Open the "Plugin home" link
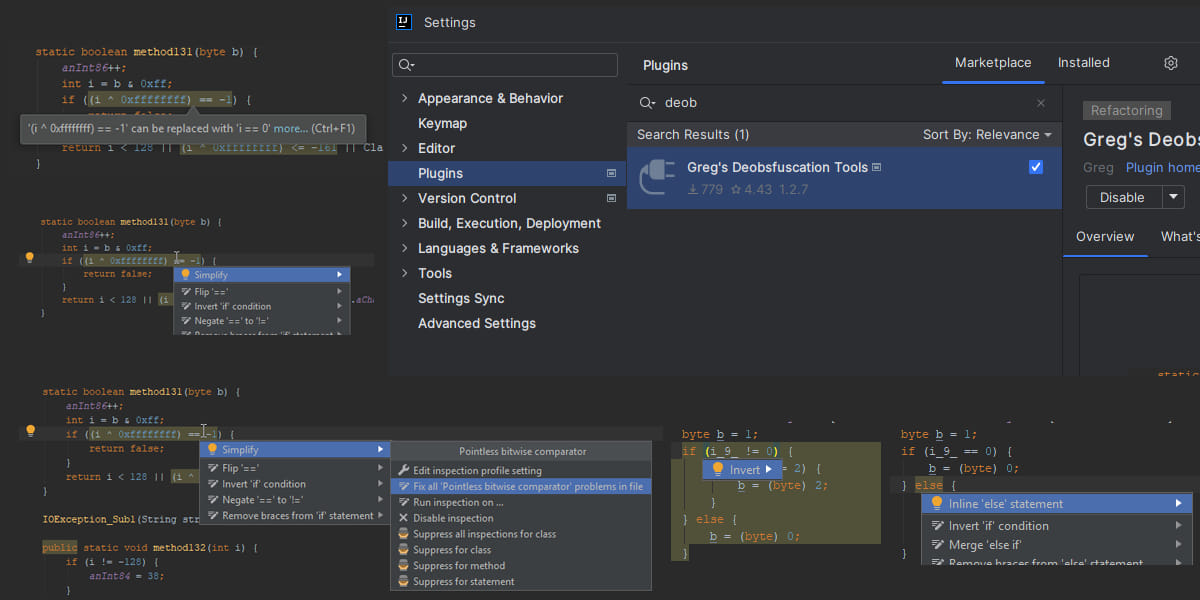The width and height of the screenshot is (1200, 600). tap(1161, 167)
